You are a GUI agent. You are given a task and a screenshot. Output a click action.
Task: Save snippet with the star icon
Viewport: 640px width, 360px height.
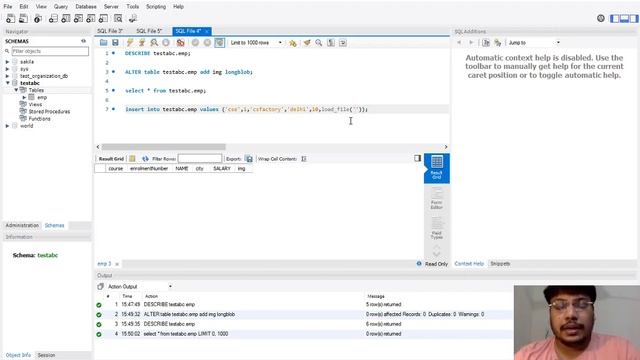coord(293,42)
